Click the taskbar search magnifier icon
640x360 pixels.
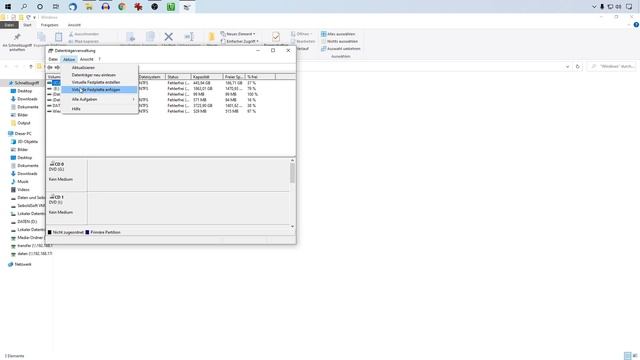24,7
